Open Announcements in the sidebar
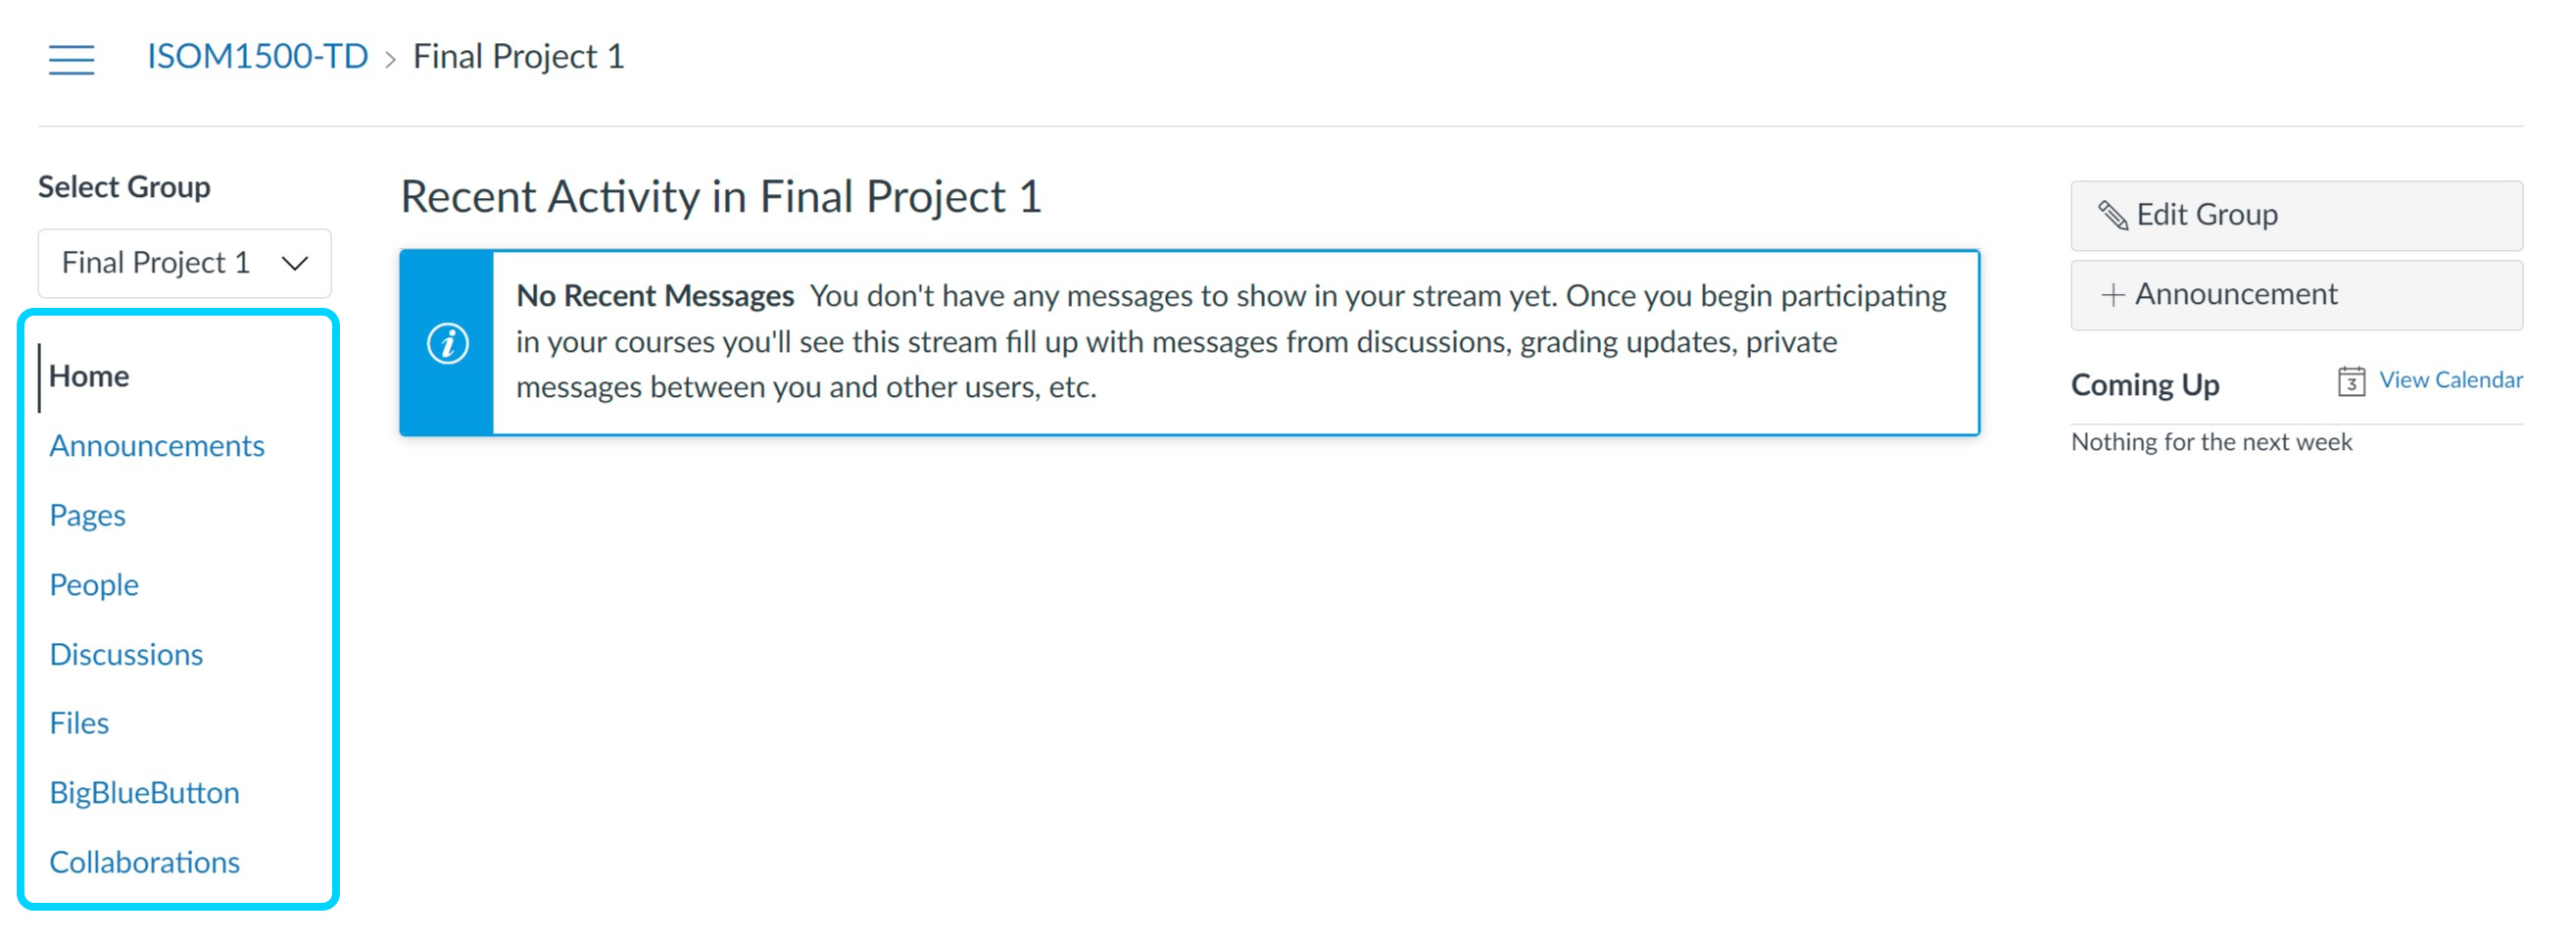Viewport: 2576px width, 945px height. coord(156,446)
